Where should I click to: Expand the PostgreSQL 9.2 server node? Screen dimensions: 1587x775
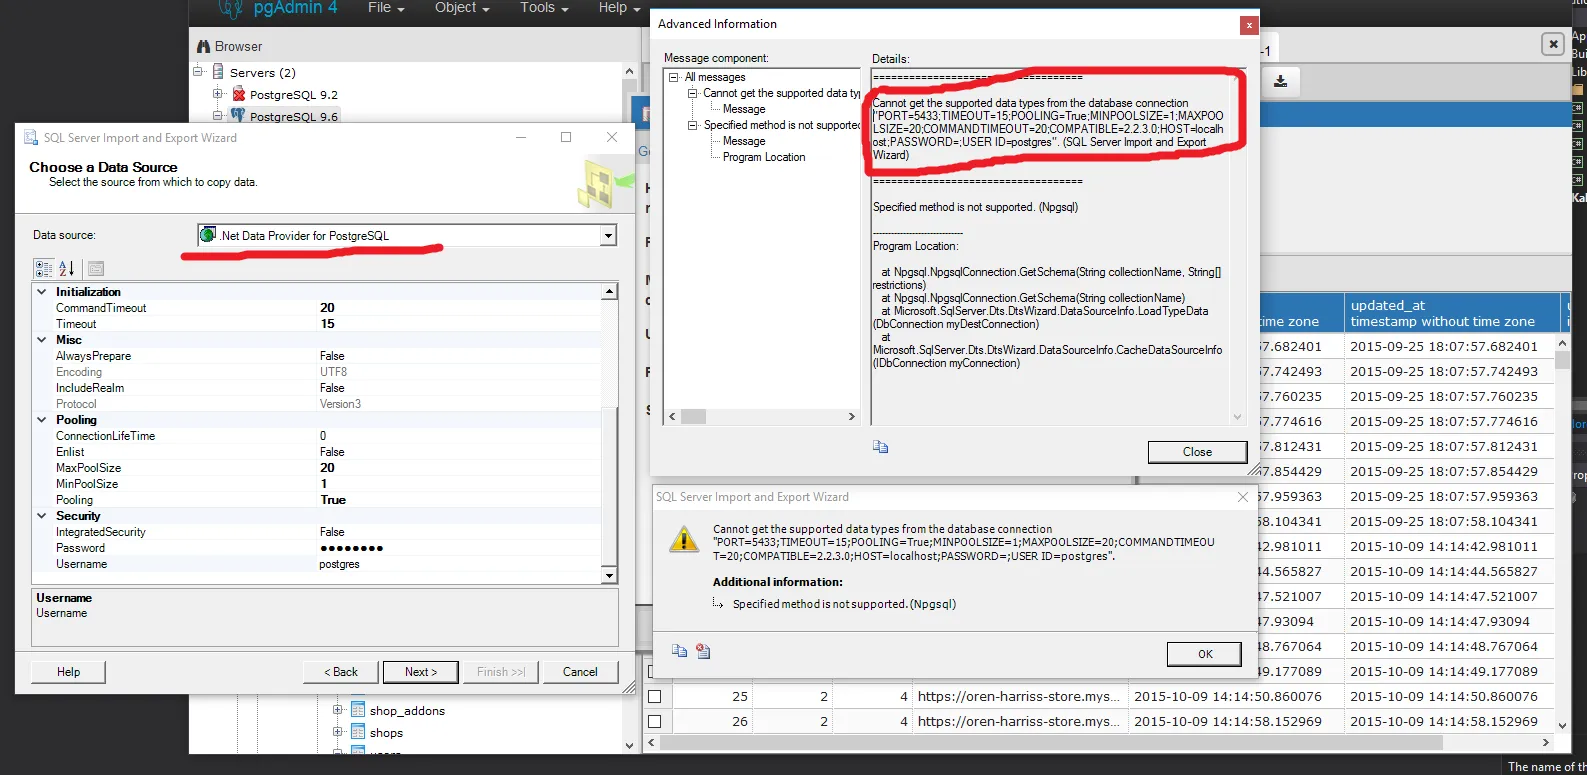(x=217, y=94)
